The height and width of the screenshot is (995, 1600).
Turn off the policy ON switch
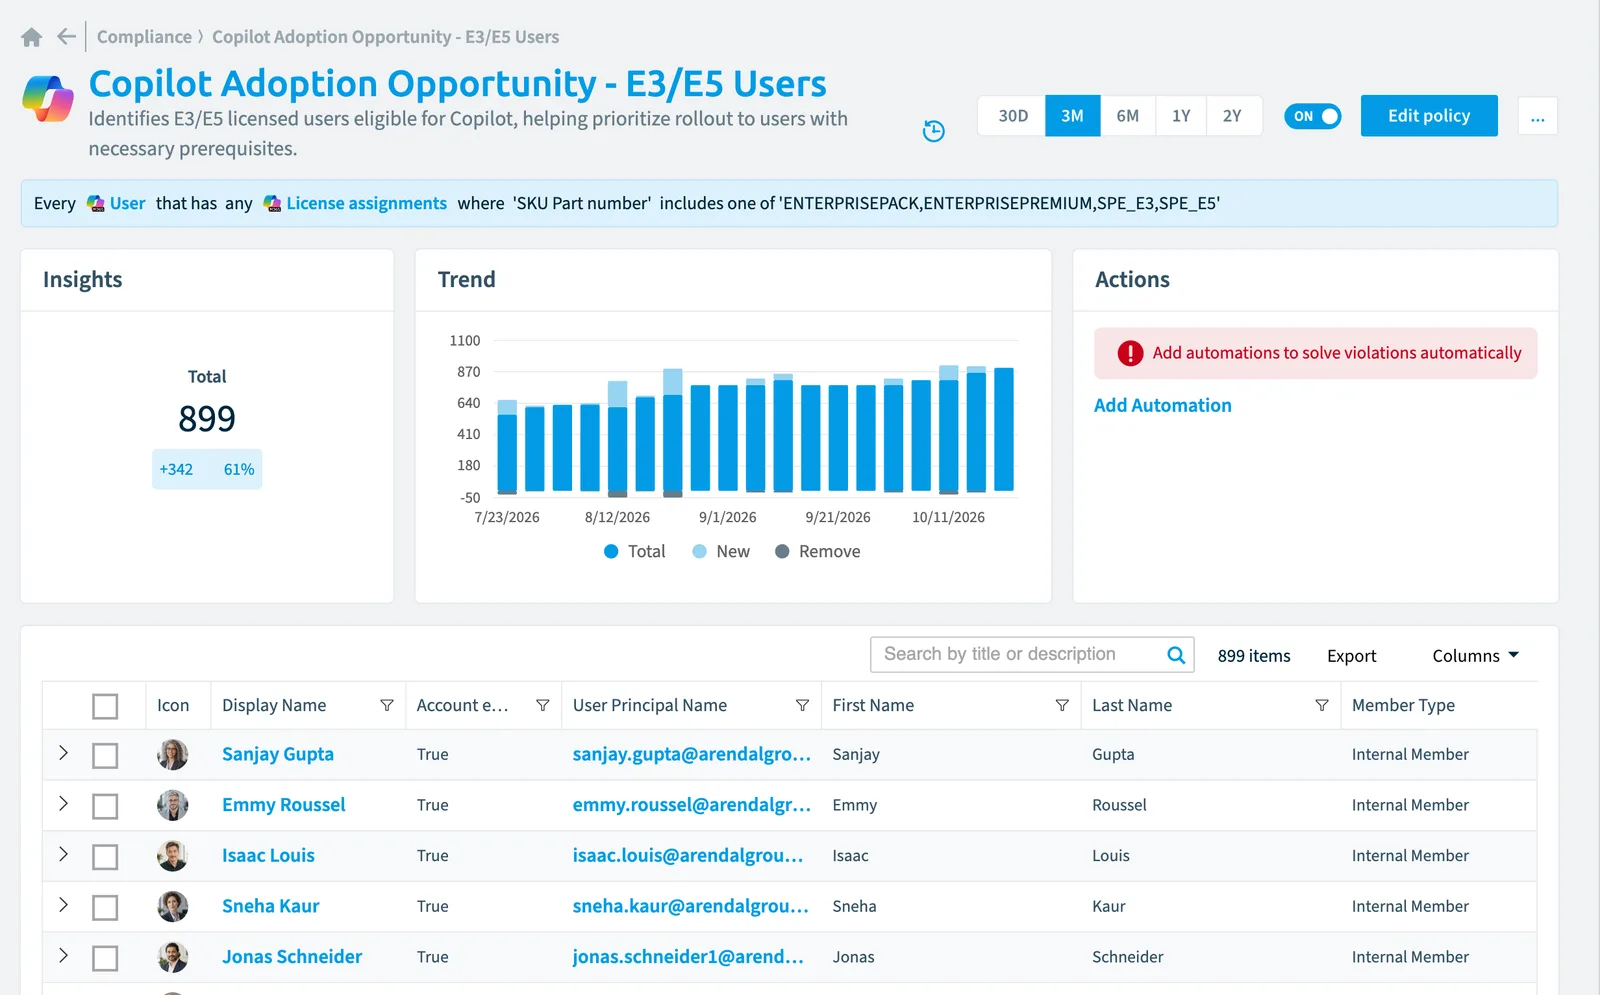1312,116
